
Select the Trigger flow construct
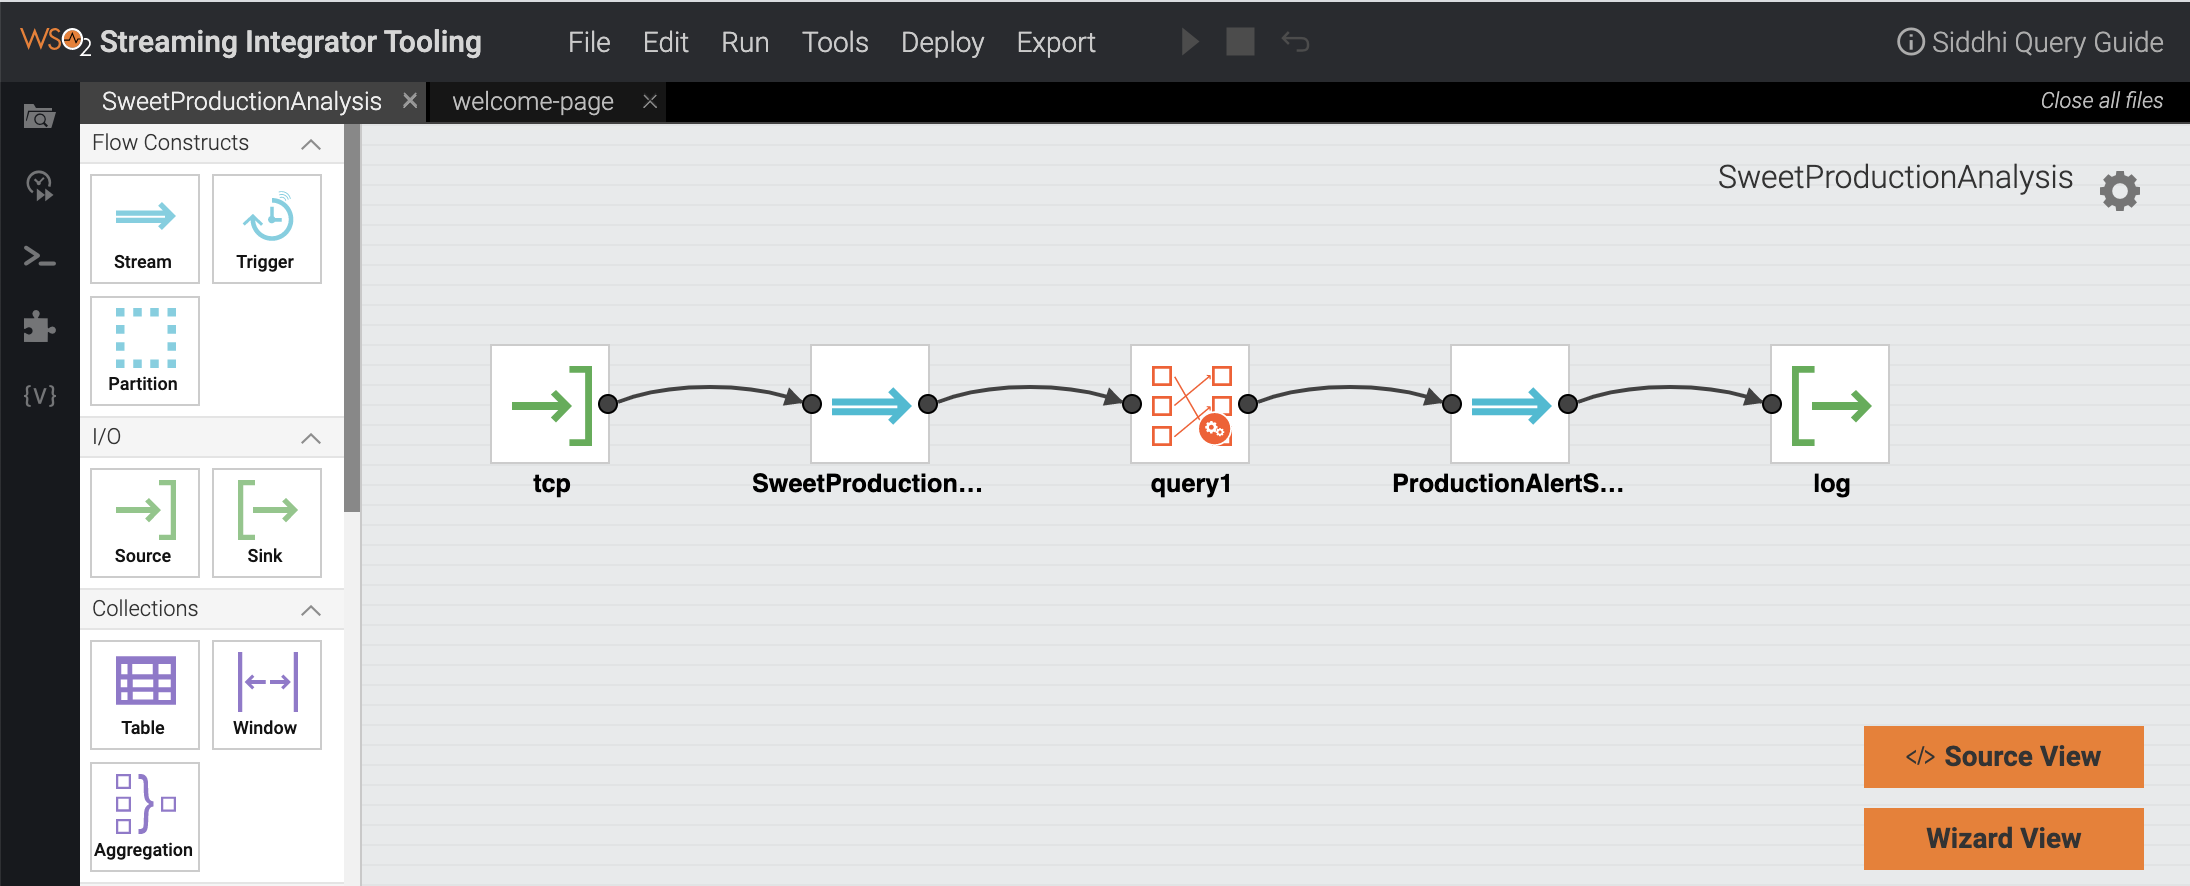click(x=267, y=229)
